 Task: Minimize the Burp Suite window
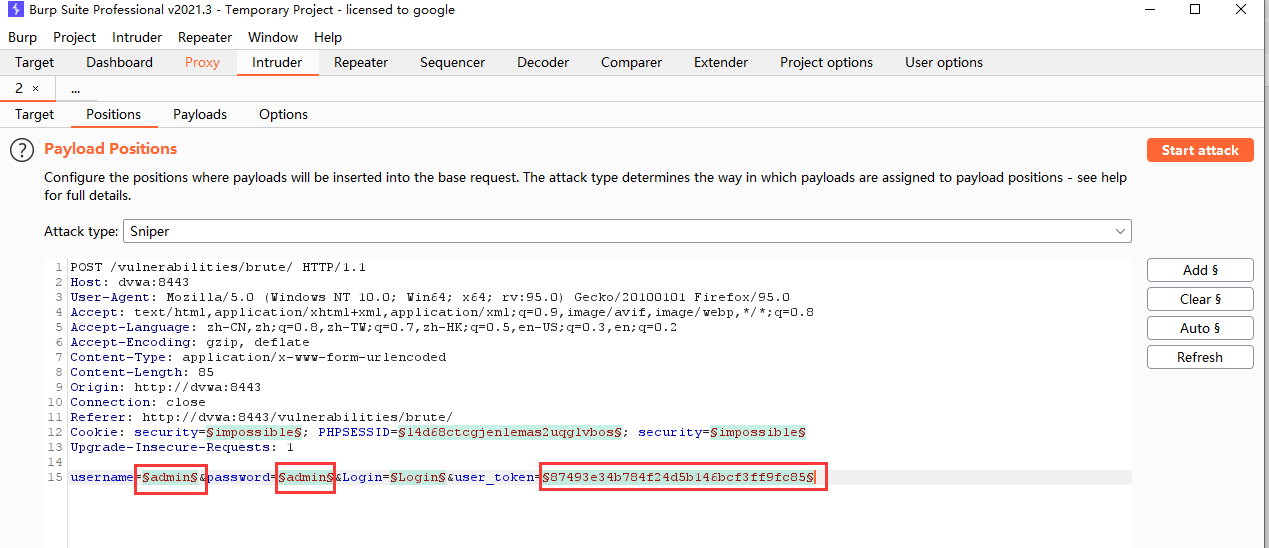coord(1148,10)
